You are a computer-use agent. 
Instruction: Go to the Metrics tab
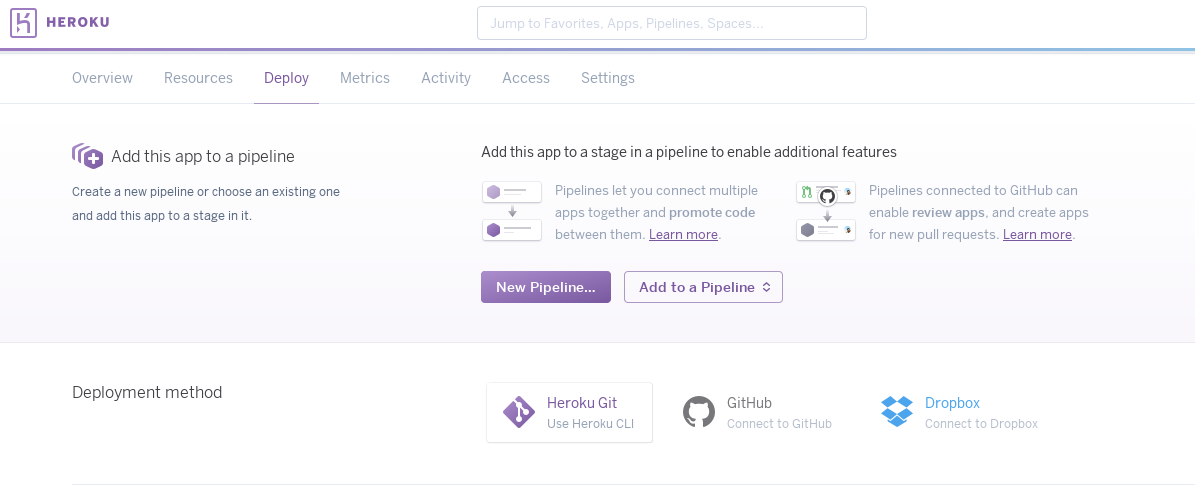365,78
